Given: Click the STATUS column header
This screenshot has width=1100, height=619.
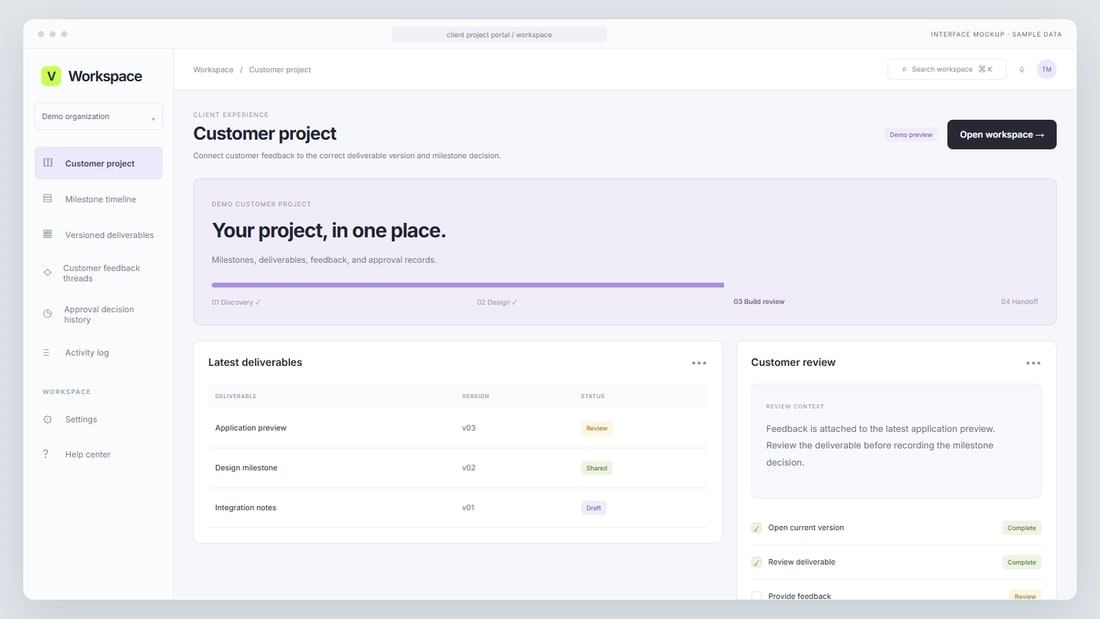Looking at the screenshot, I should 593,397.
